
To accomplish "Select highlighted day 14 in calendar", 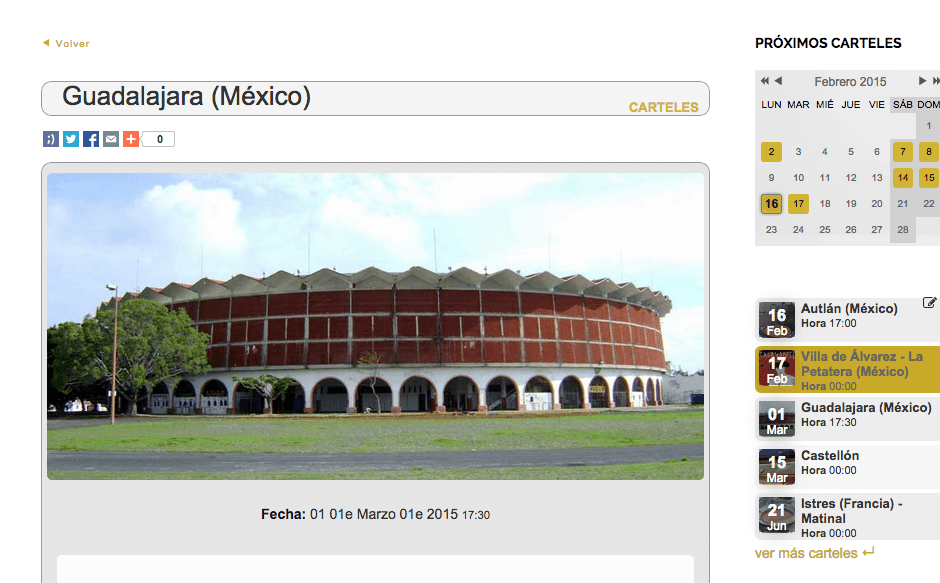I will [x=903, y=178].
